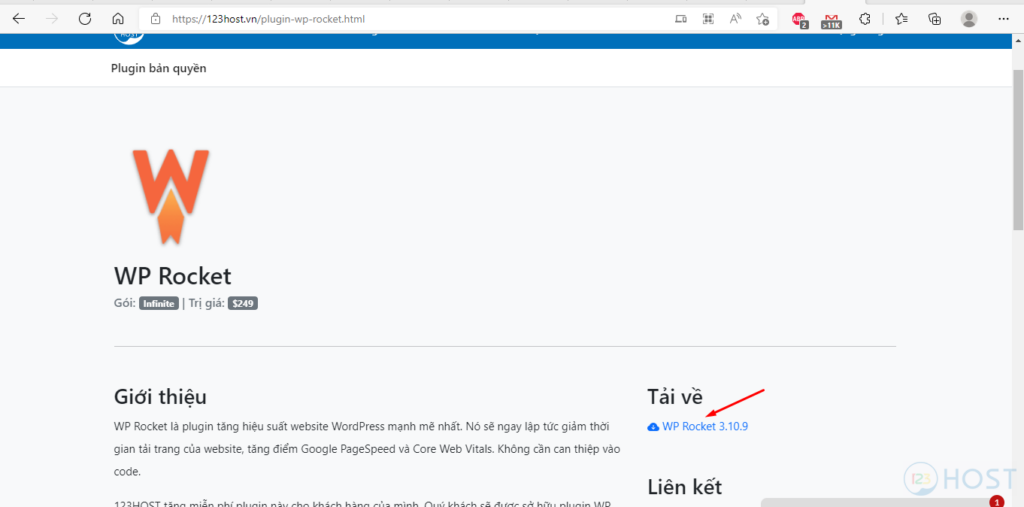The image size is (1024, 507).
Task: Open the Extensions puzzle menu
Action: (x=865, y=19)
